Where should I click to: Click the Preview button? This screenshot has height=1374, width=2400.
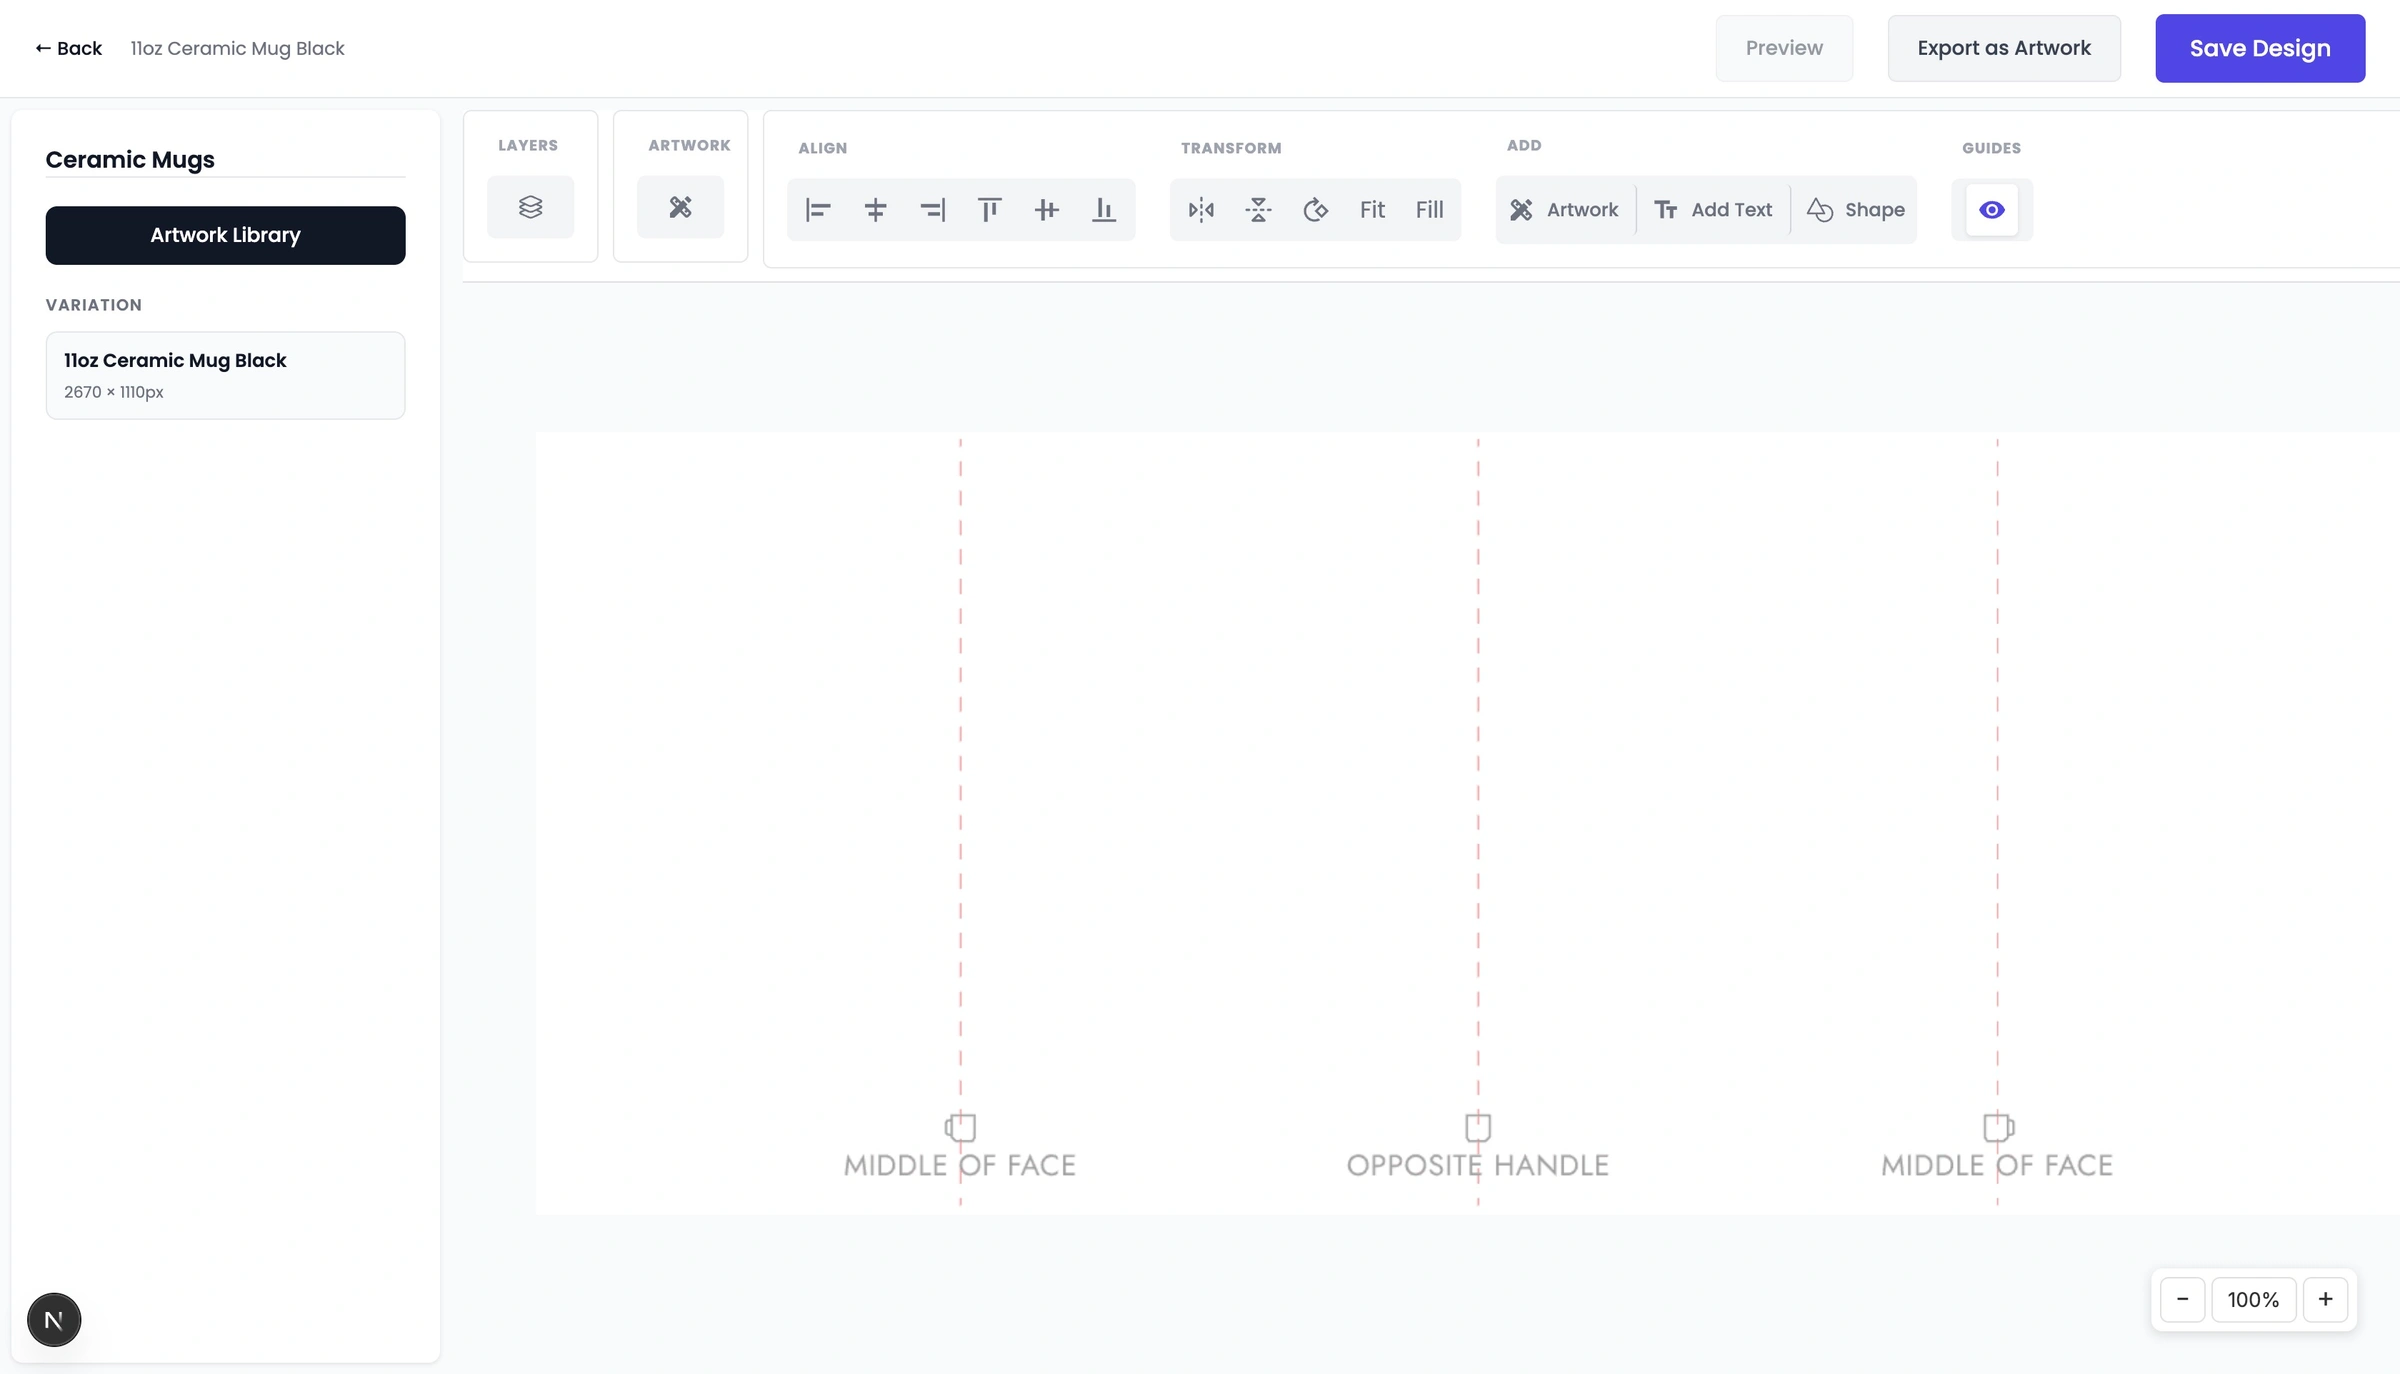pos(1784,48)
